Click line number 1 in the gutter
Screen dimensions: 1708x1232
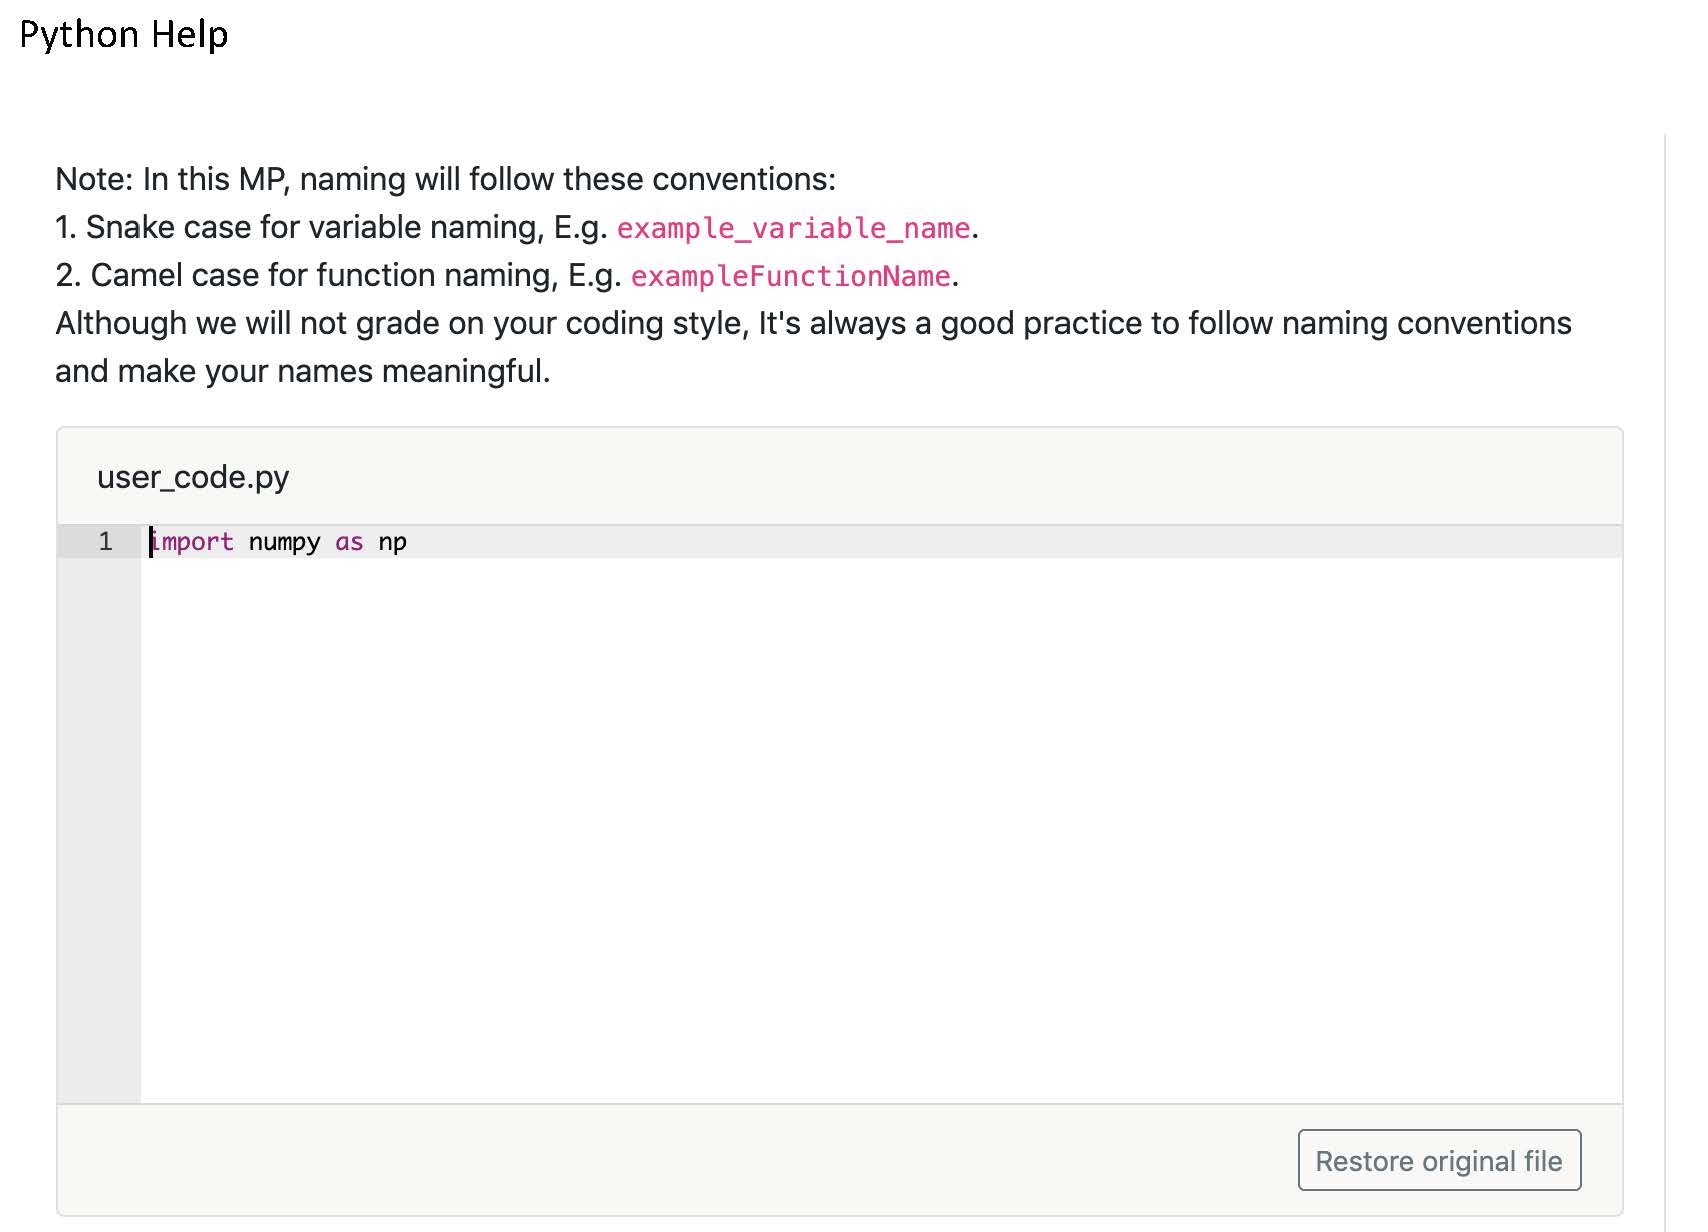pos(105,542)
